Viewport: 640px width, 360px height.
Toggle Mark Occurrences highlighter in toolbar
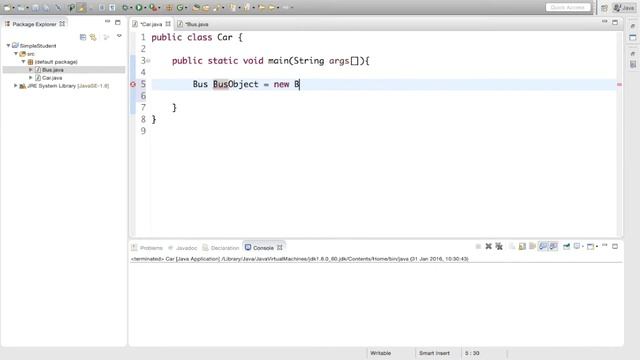coord(81,7)
